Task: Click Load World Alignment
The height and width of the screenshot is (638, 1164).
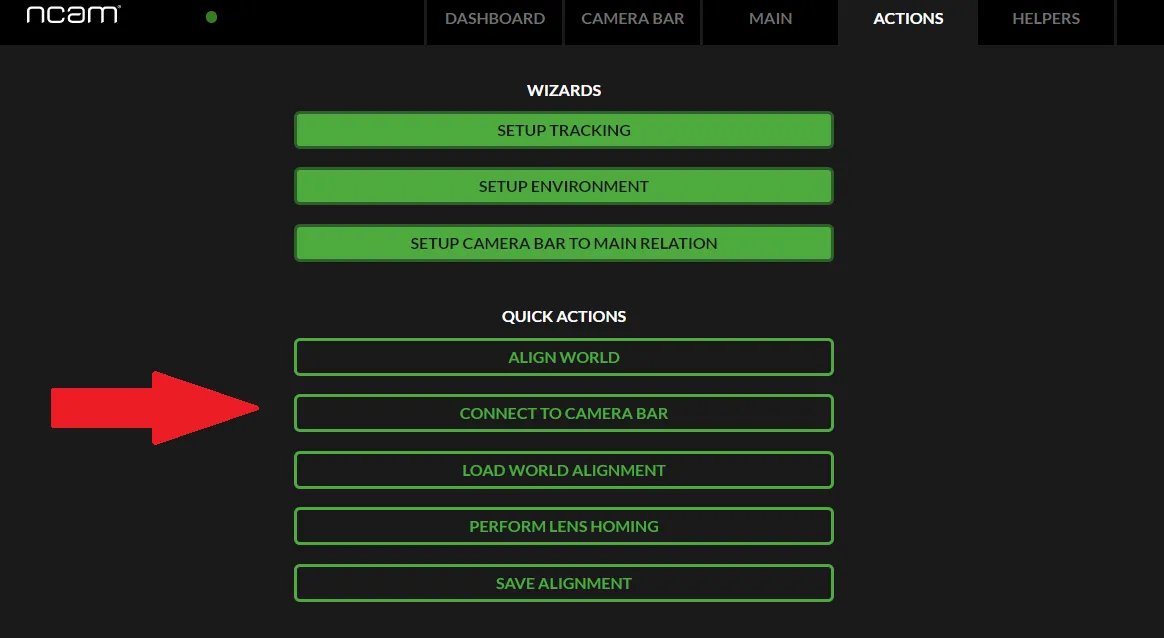Action: 564,470
